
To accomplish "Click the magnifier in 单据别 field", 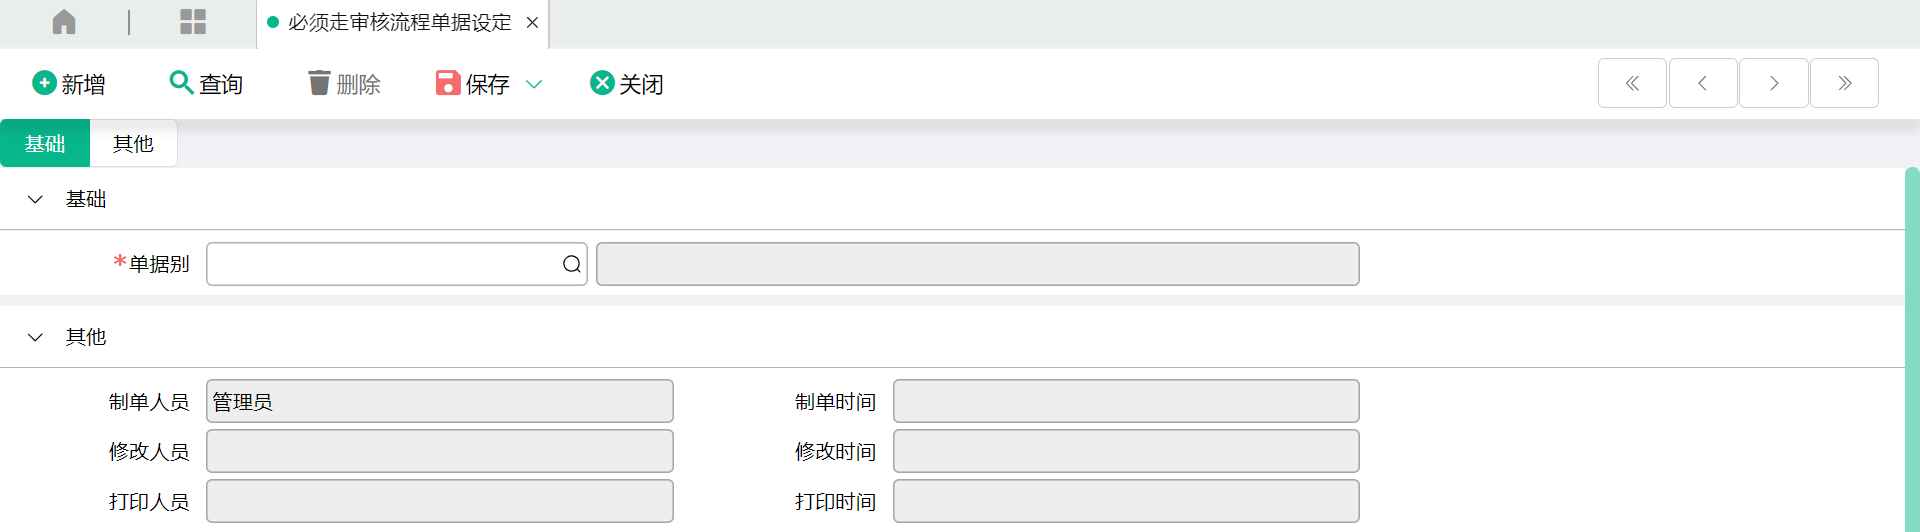I will [x=572, y=264].
